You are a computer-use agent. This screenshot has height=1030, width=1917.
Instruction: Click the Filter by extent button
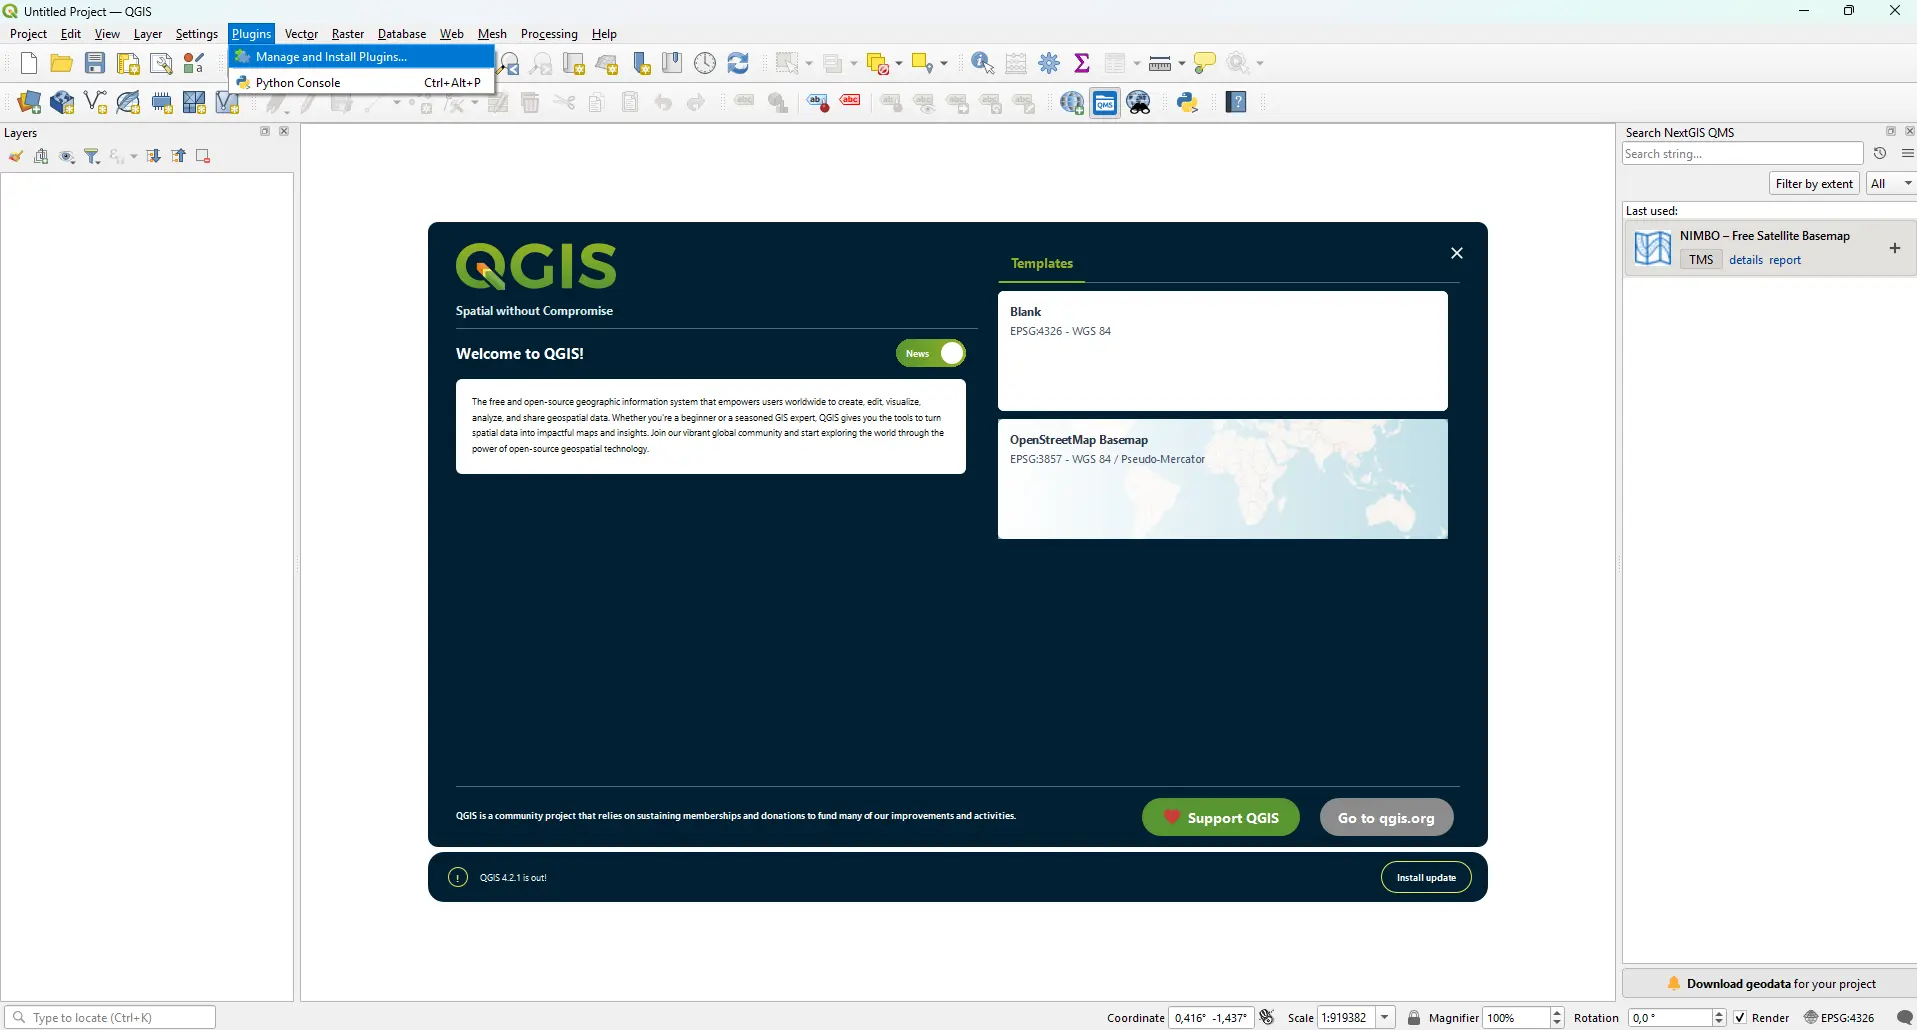(x=1814, y=183)
